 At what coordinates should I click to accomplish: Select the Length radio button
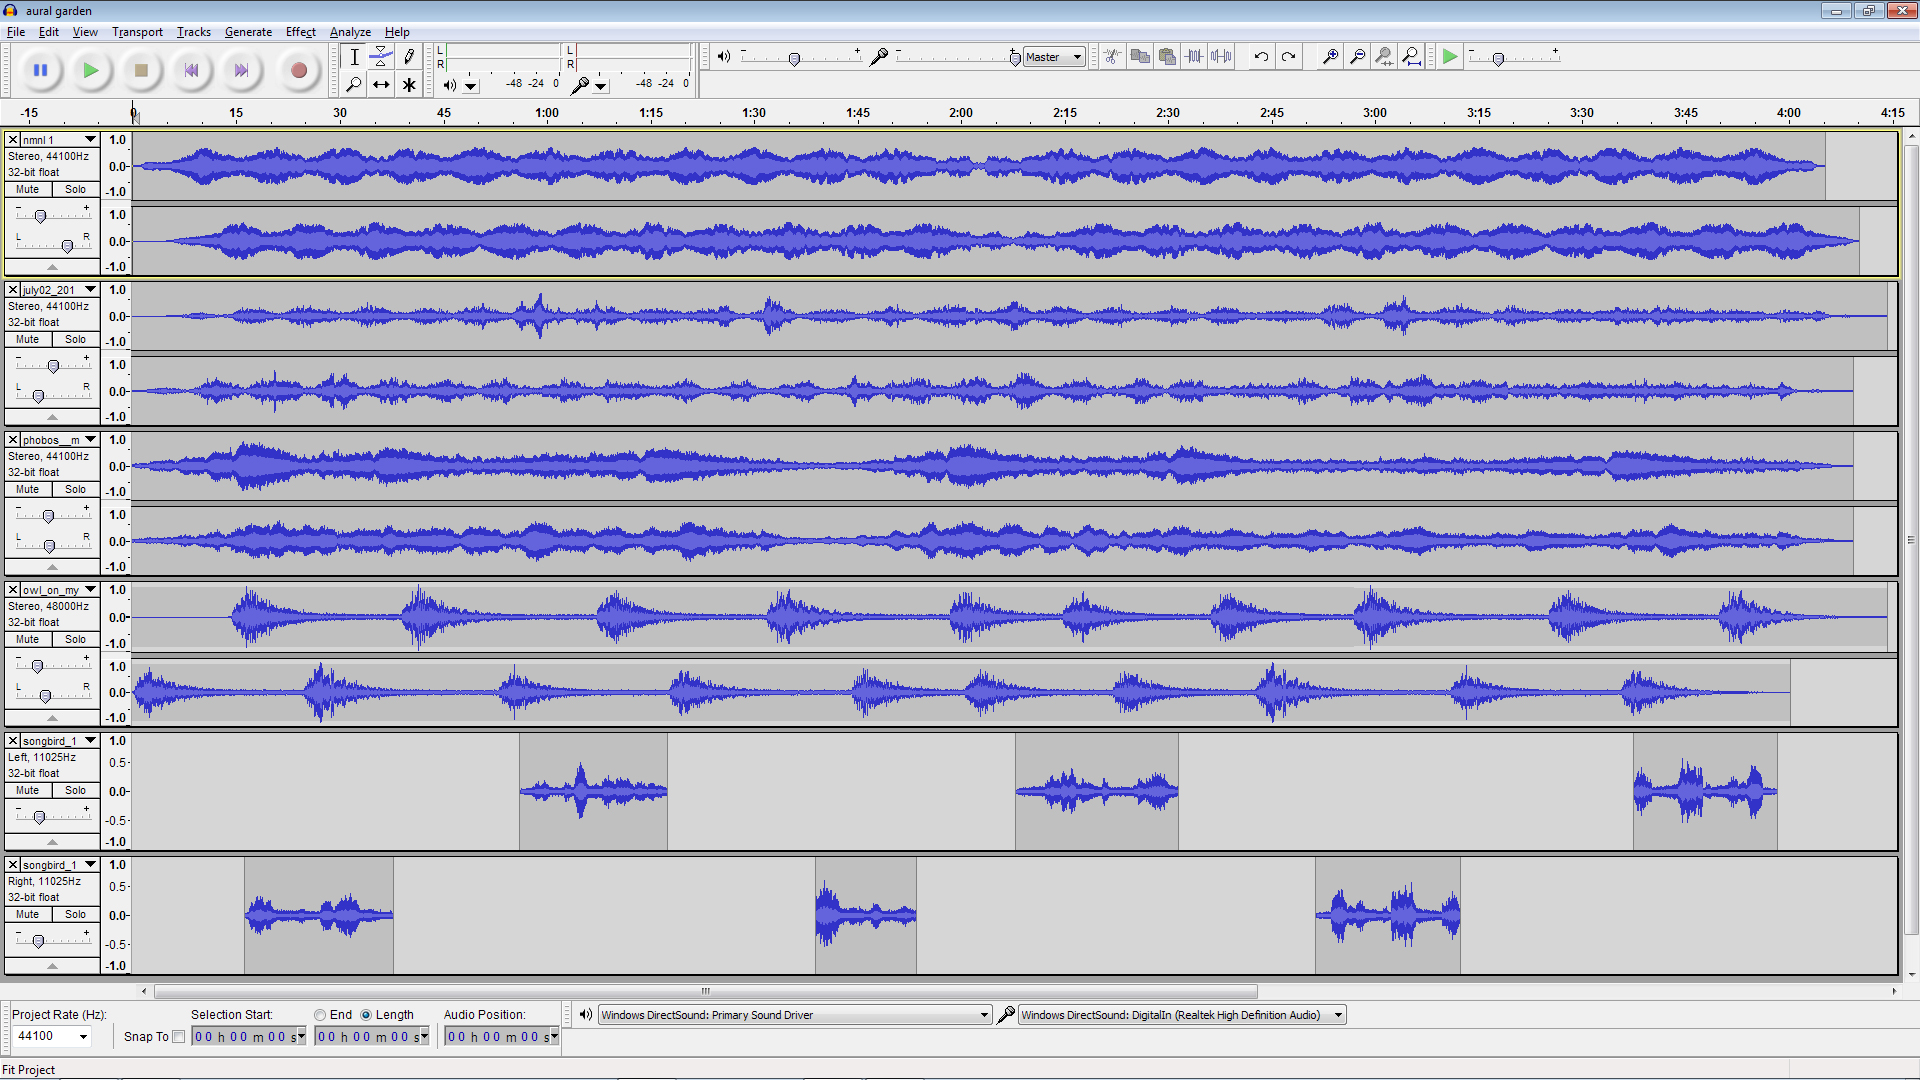pos(366,1015)
